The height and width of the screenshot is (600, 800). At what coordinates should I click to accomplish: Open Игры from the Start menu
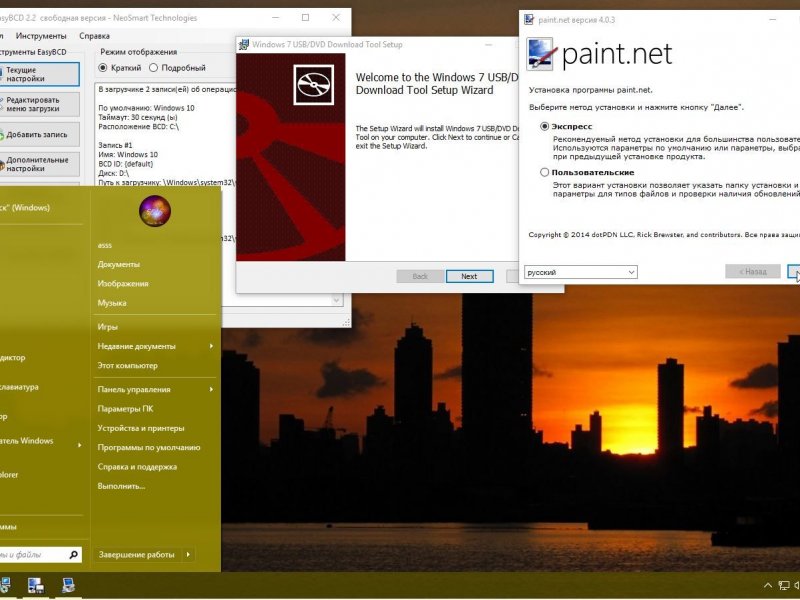[107, 327]
